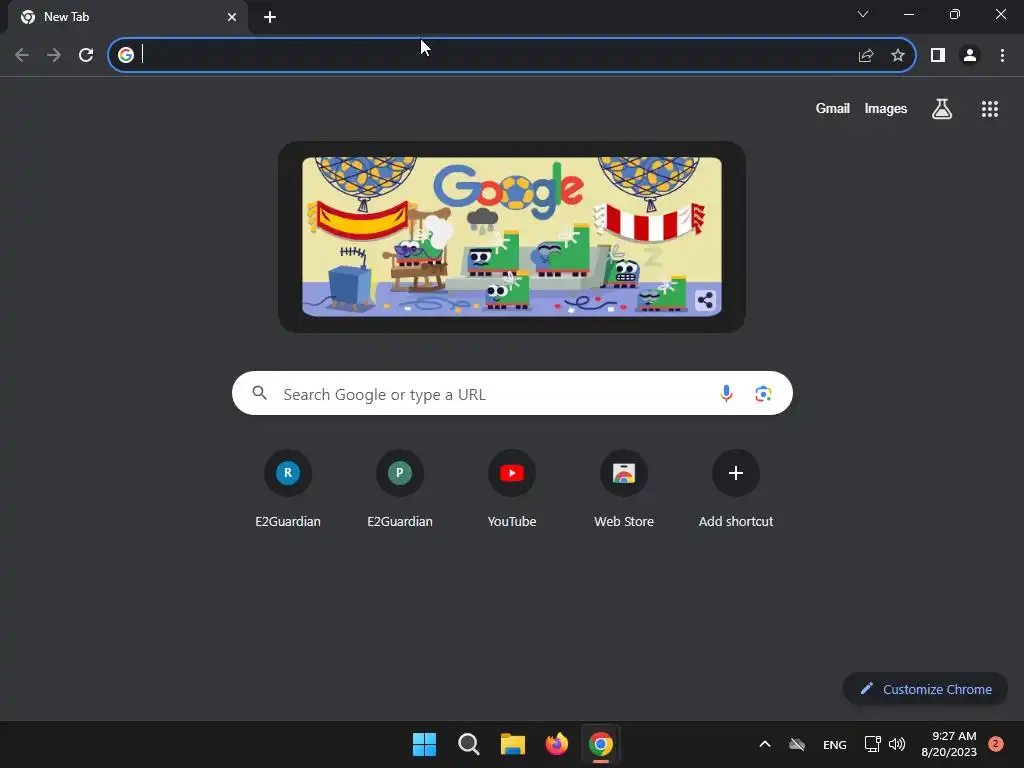The width and height of the screenshot is (1024, 768).
Task: Open the side panel
Action: click(x=938, y=55)
